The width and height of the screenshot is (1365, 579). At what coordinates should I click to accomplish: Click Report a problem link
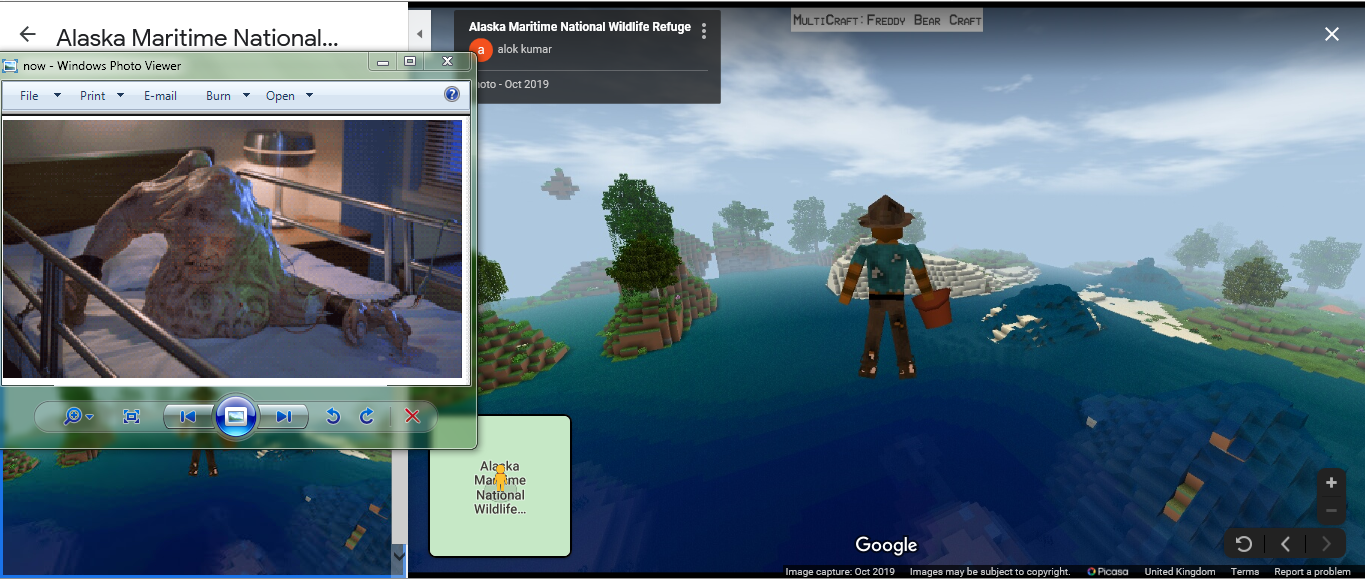[1312, 572]
